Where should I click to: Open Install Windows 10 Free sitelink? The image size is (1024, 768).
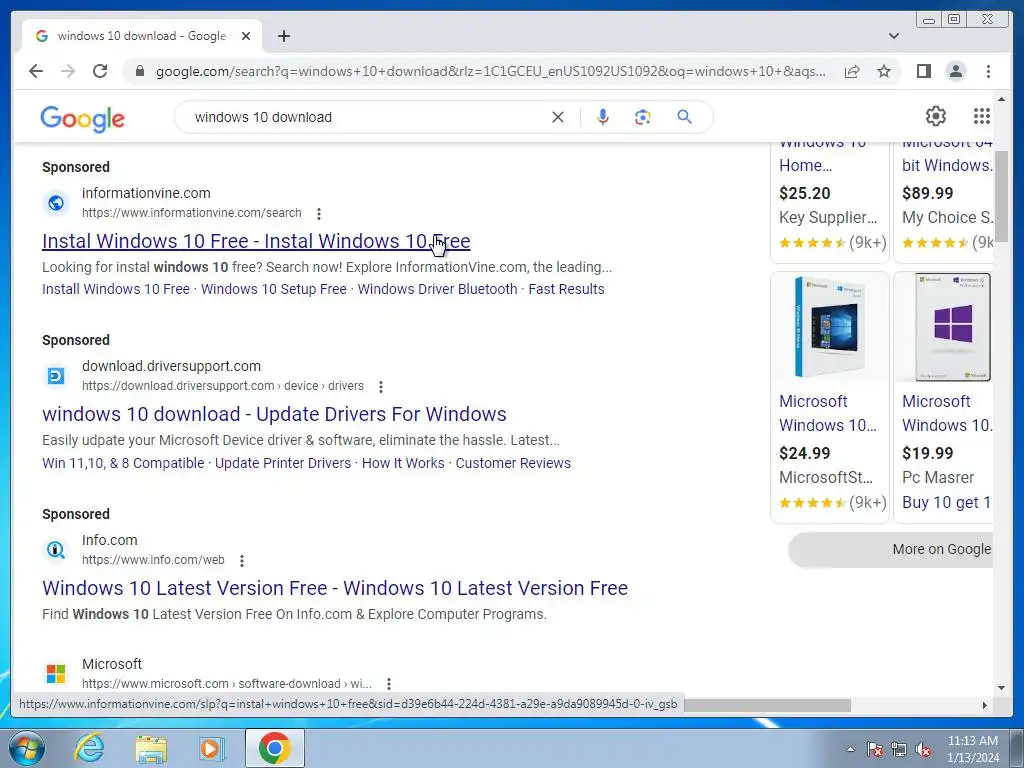(x=116, y=289)
